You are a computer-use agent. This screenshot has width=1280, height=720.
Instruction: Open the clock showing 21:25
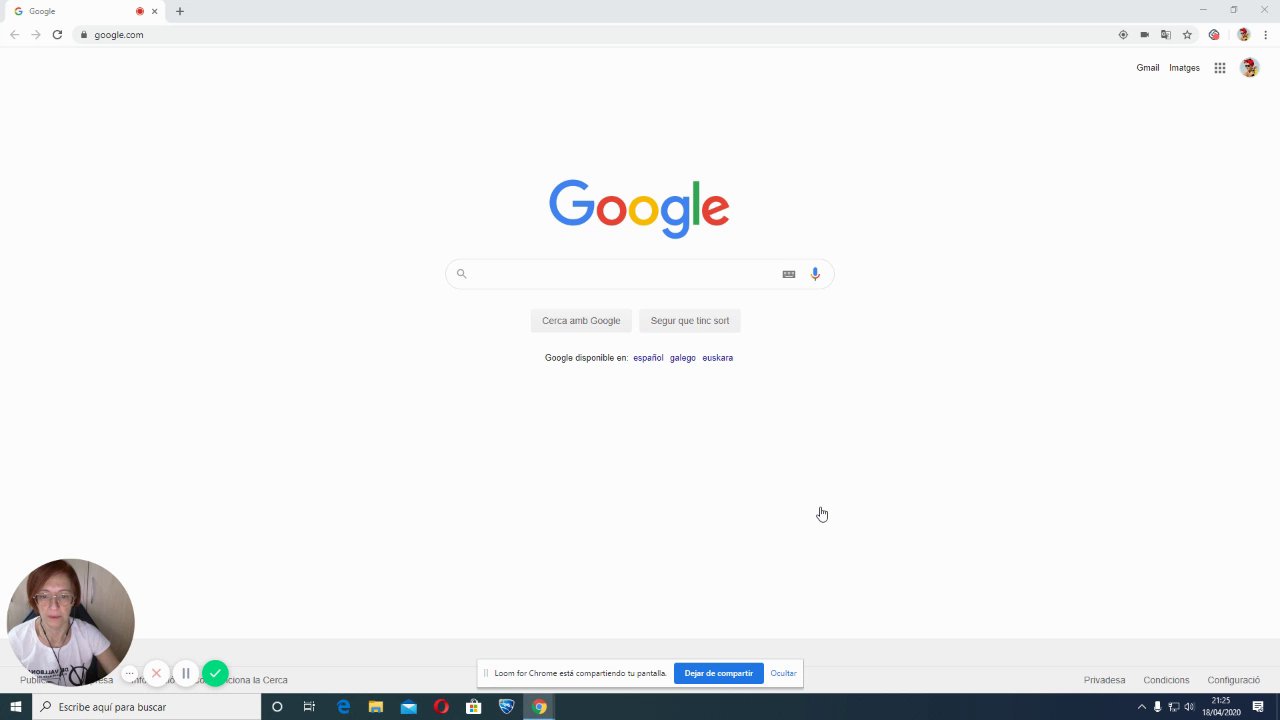1222,707
